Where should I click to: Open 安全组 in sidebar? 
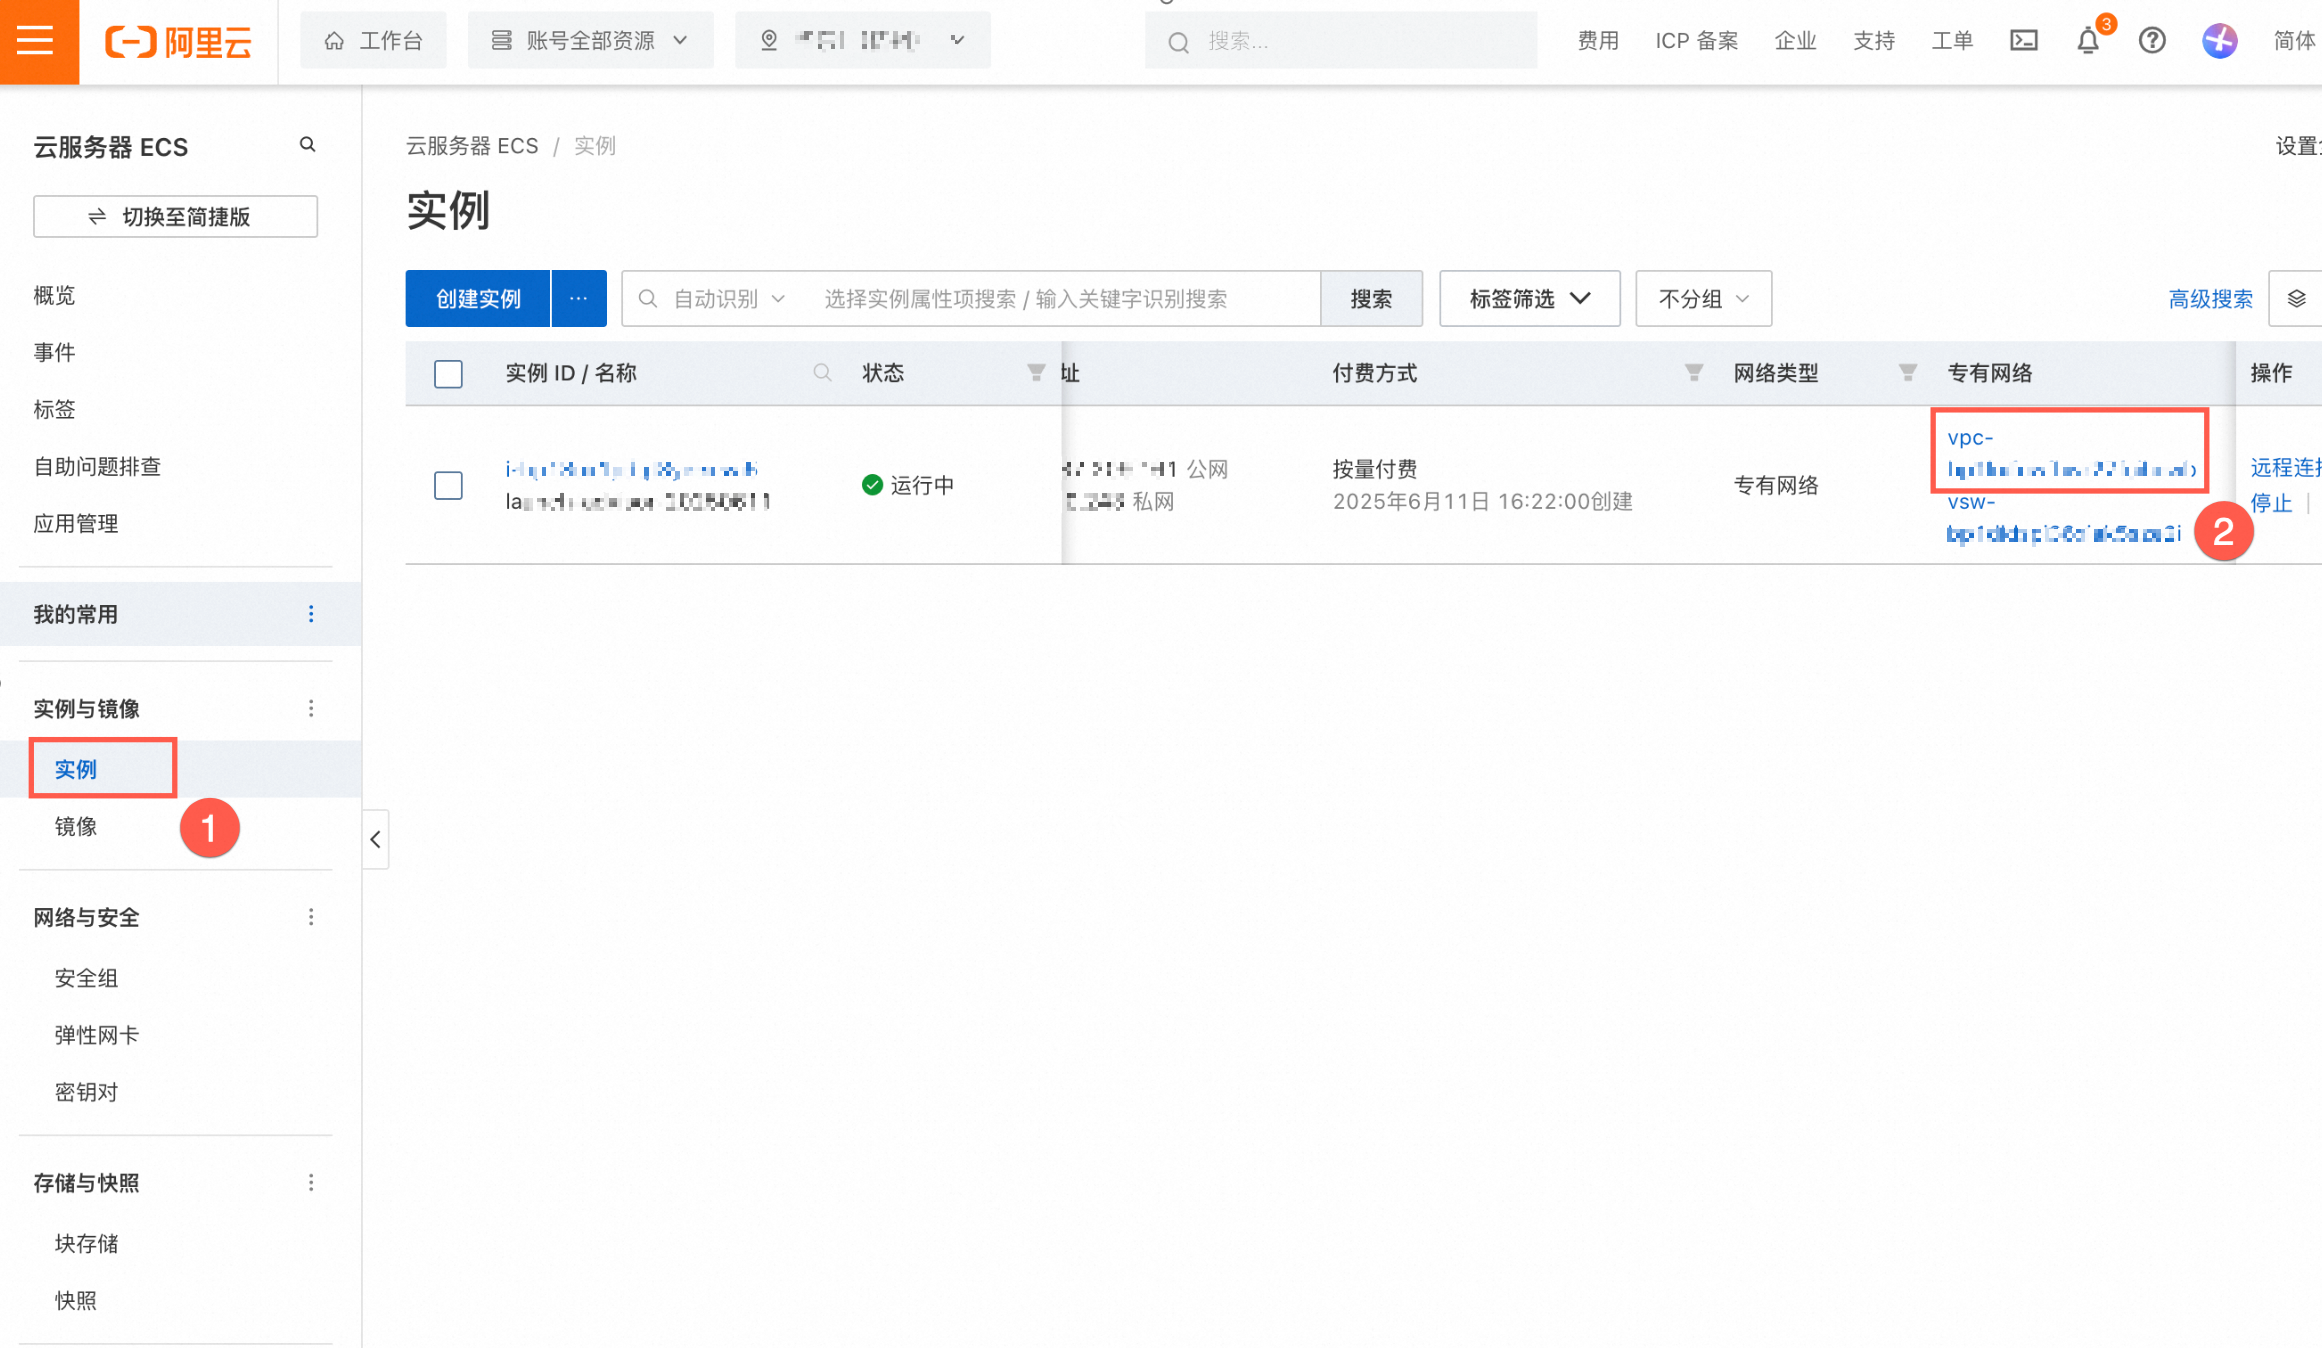coord(86,978)
